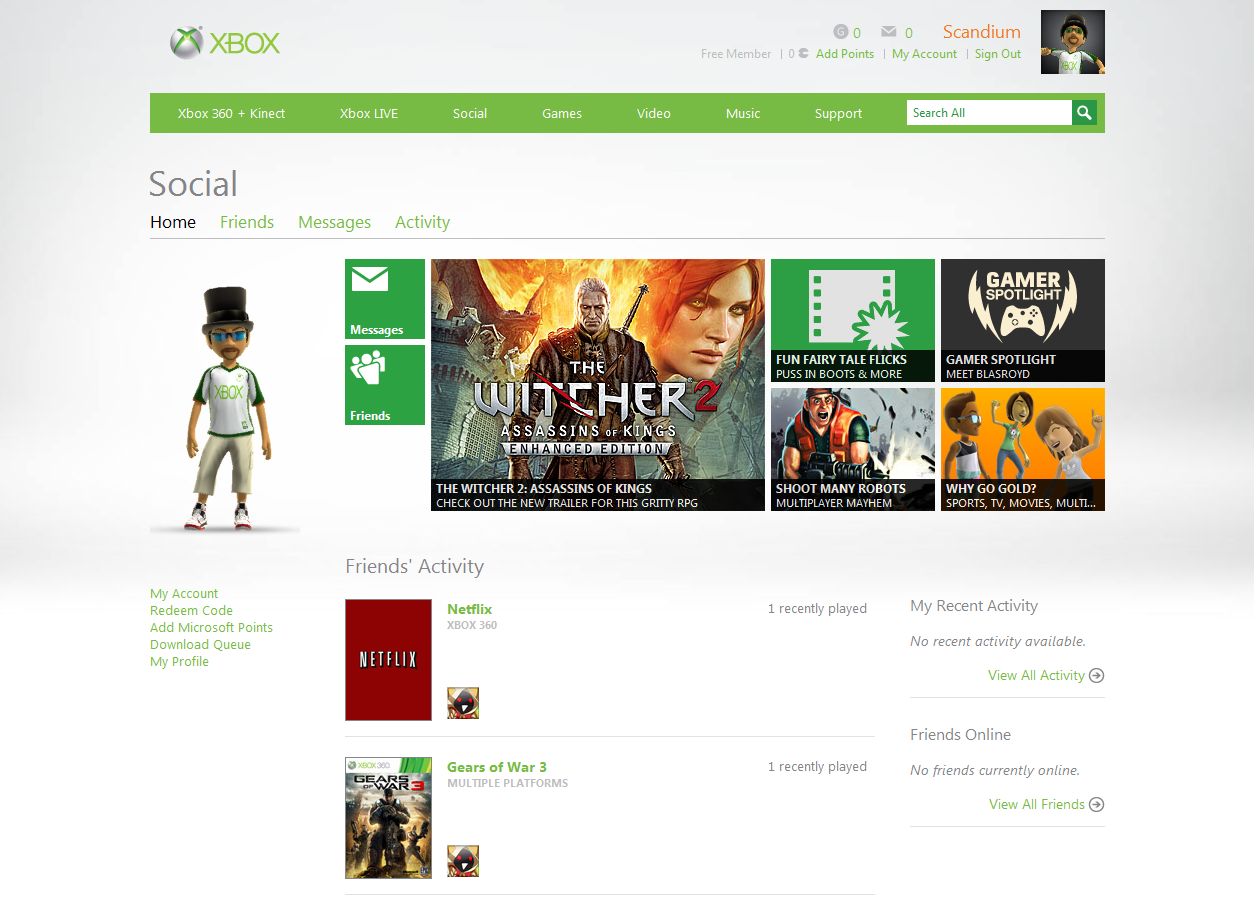This screenshot has height=912, width=1254.
Task: Click the Scandium gamertag link
Action: [x=982, y=32]
